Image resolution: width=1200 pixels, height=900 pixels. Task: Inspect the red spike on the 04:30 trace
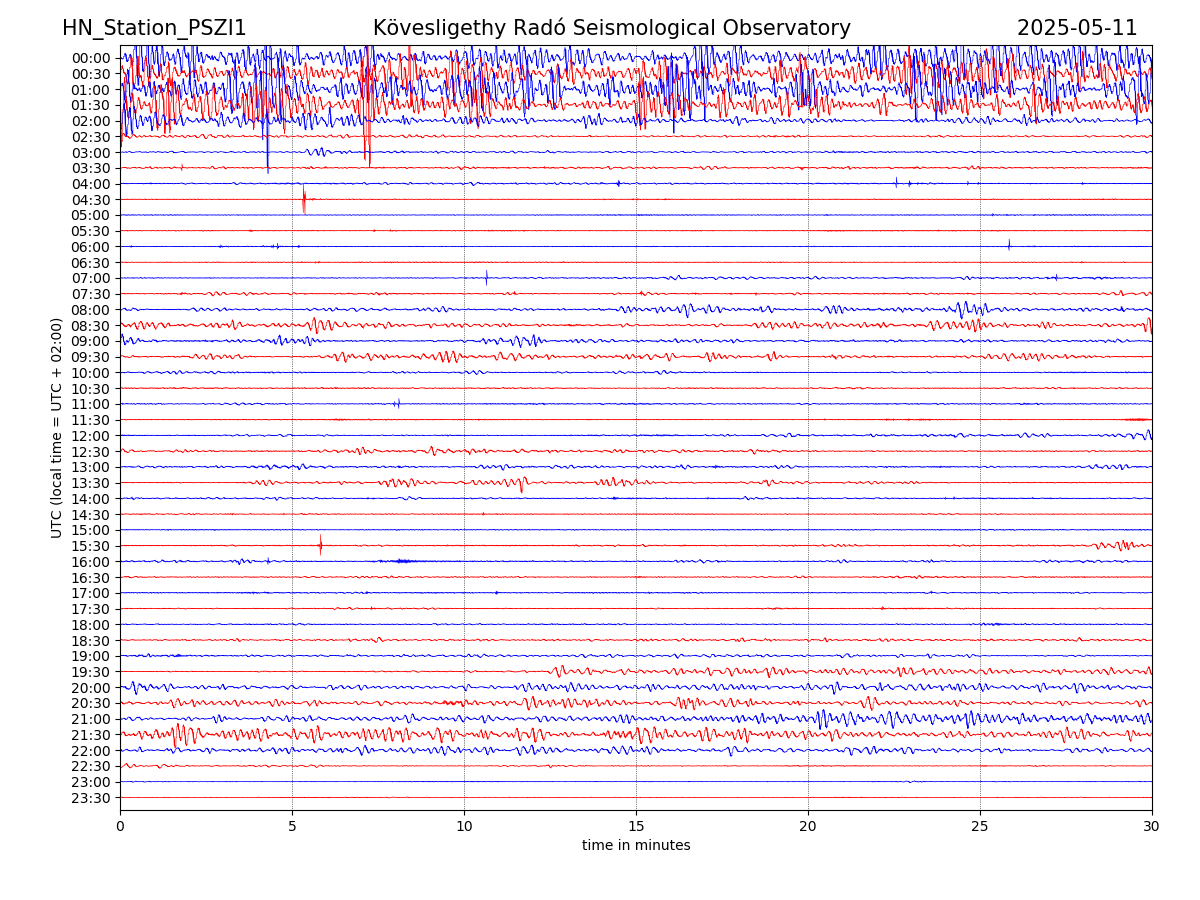(x=304, y=200)
